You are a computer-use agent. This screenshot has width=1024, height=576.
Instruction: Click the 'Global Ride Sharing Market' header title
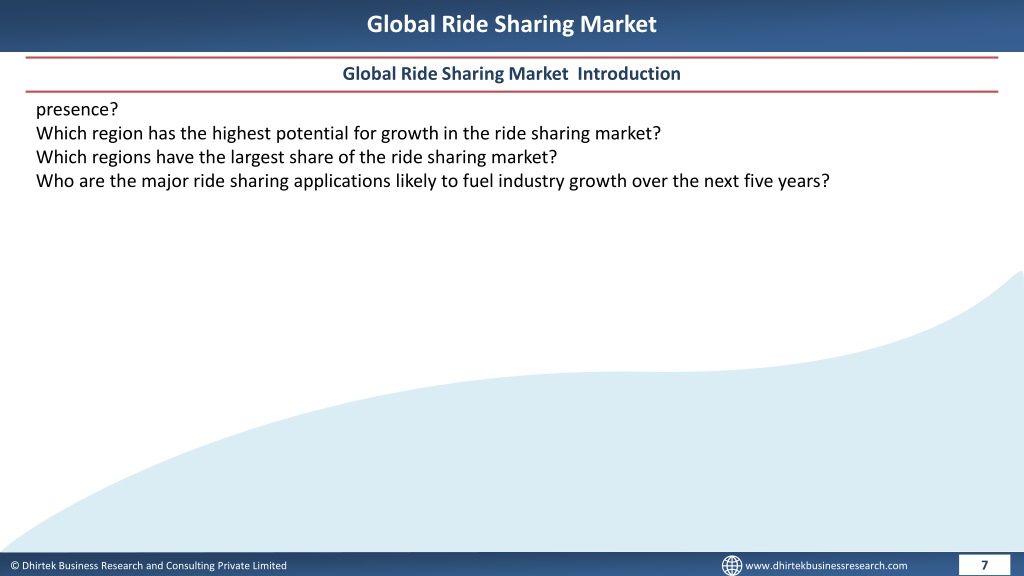(511, 24)
